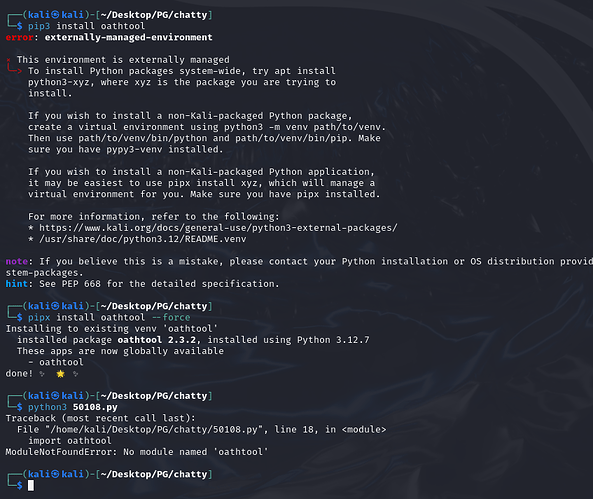Click the purple 'note' label
Screen dimensions: 593x499
17,261
